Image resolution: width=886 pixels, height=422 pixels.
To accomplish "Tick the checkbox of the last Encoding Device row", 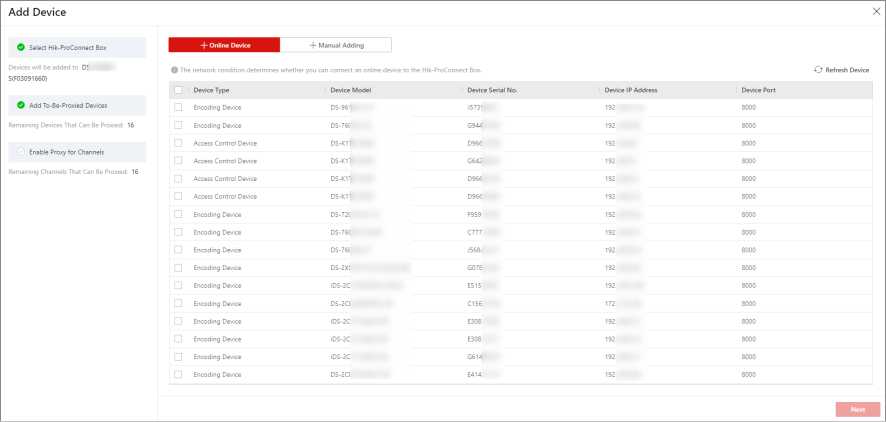I will 178,374.
